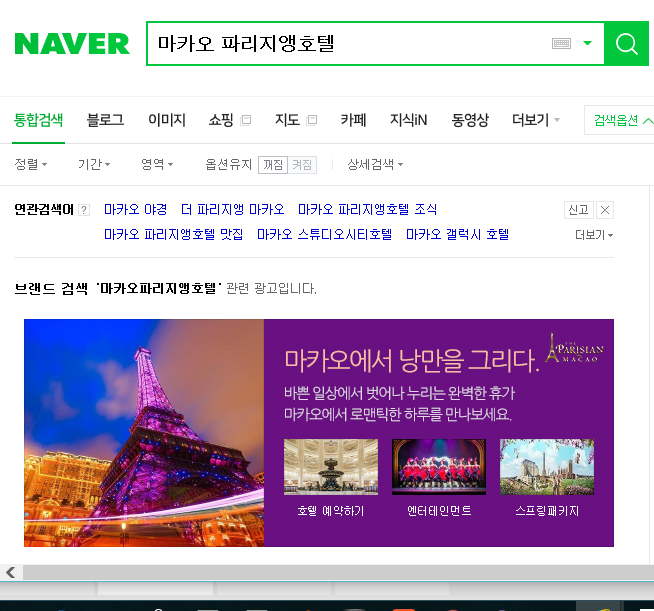654x611 pixels.
Task: Open the 스프링패키지 link
Action: (x=547, y=511)
